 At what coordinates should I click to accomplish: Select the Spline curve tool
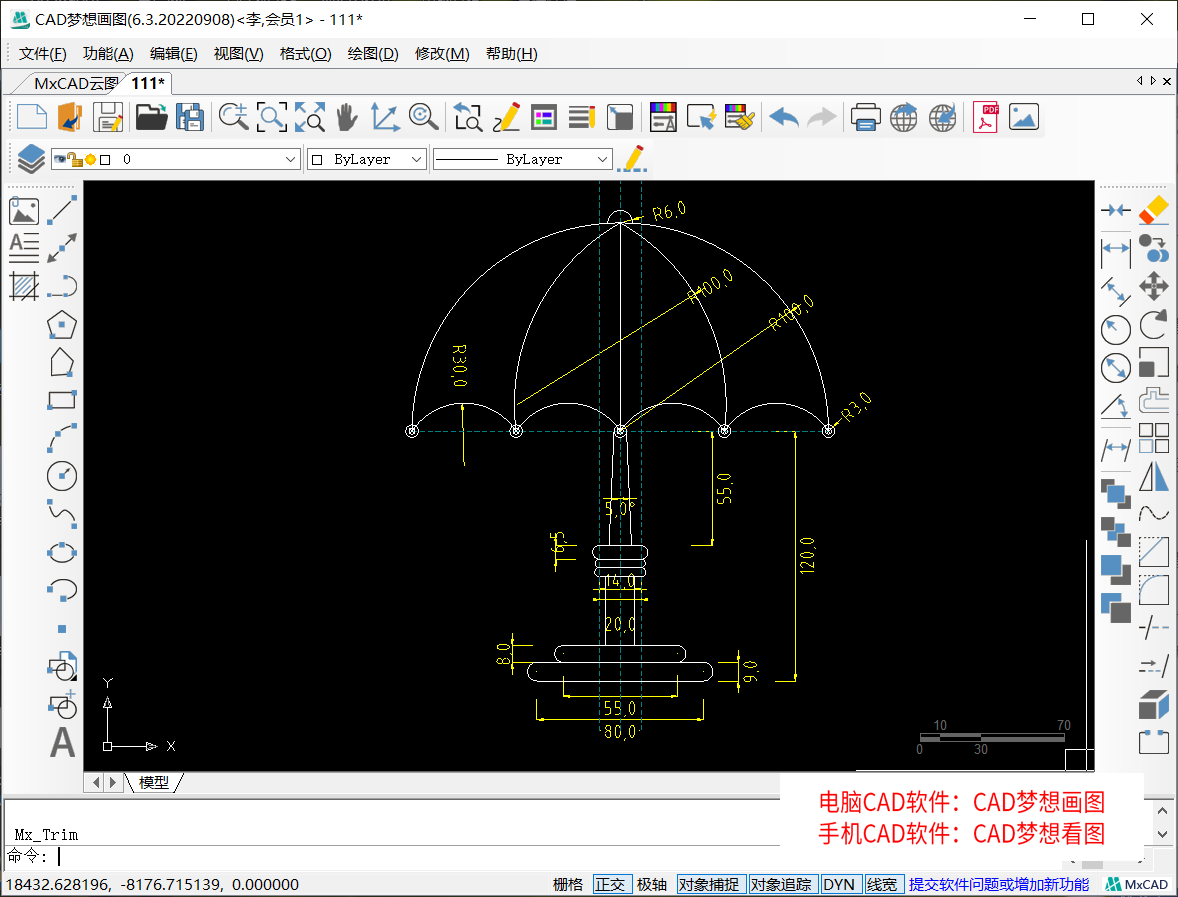click(x=62, y=514)
